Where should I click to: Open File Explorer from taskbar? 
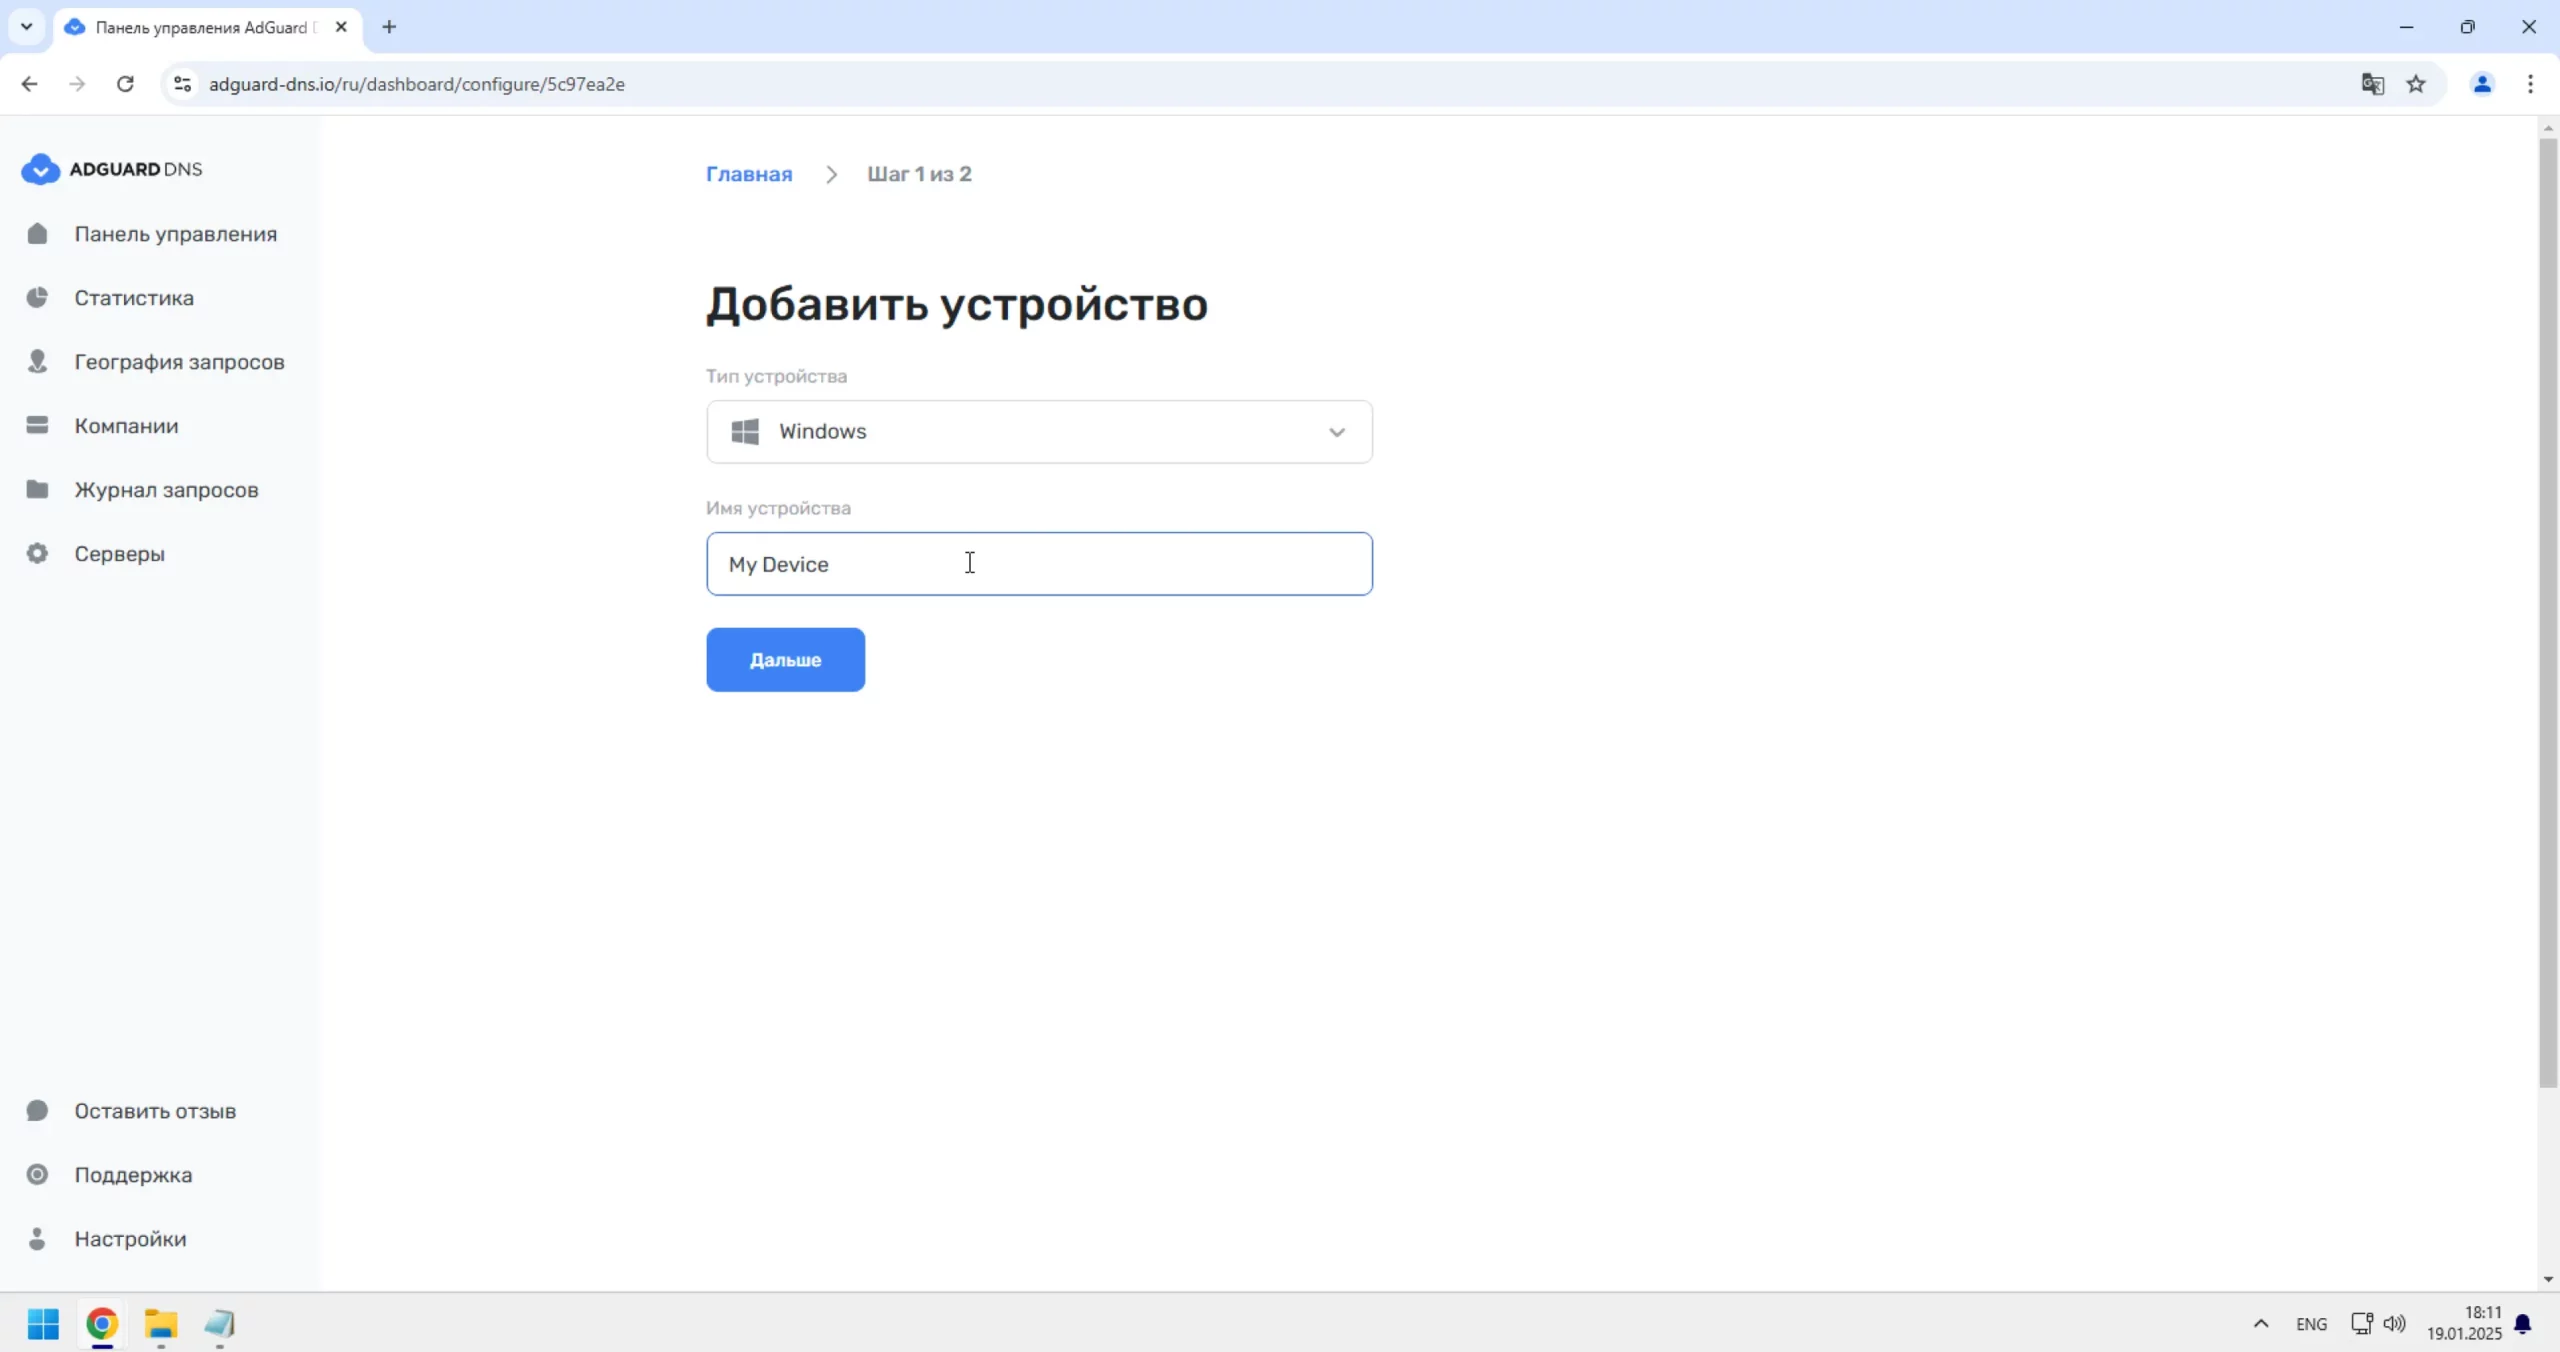[x=161, y=1324]
